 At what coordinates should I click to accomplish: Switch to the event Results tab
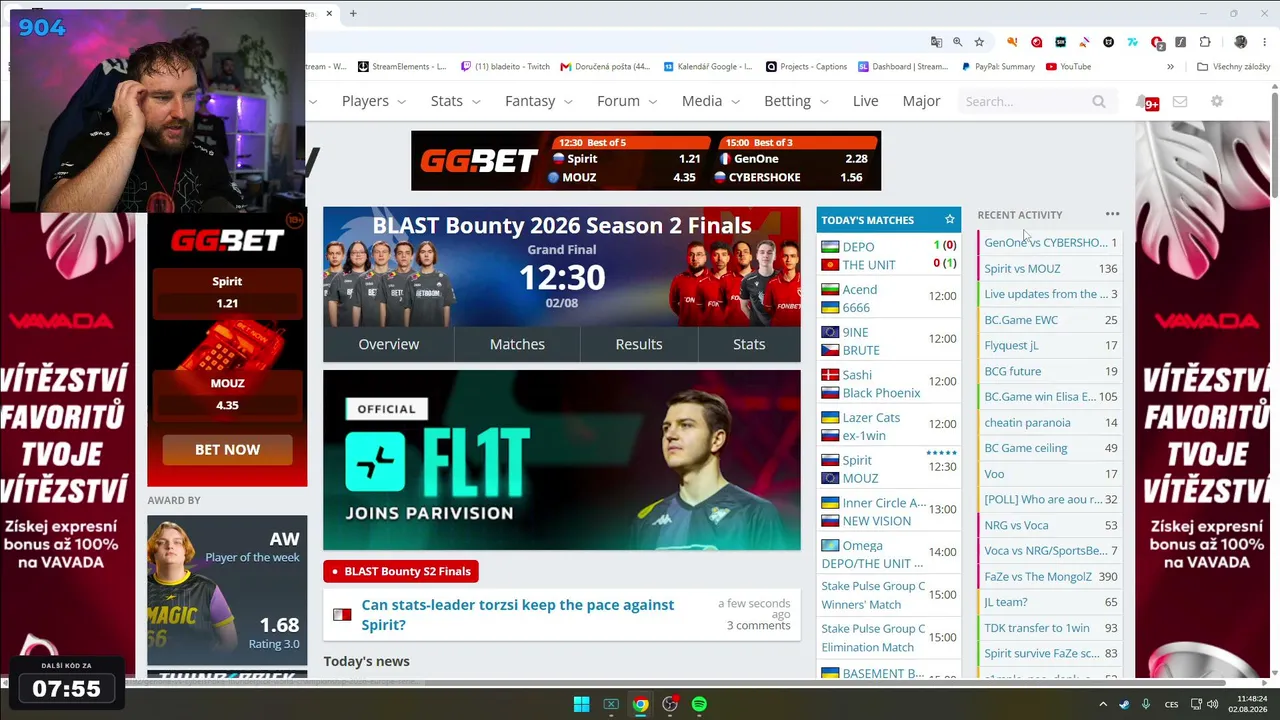tap(639, 344)
